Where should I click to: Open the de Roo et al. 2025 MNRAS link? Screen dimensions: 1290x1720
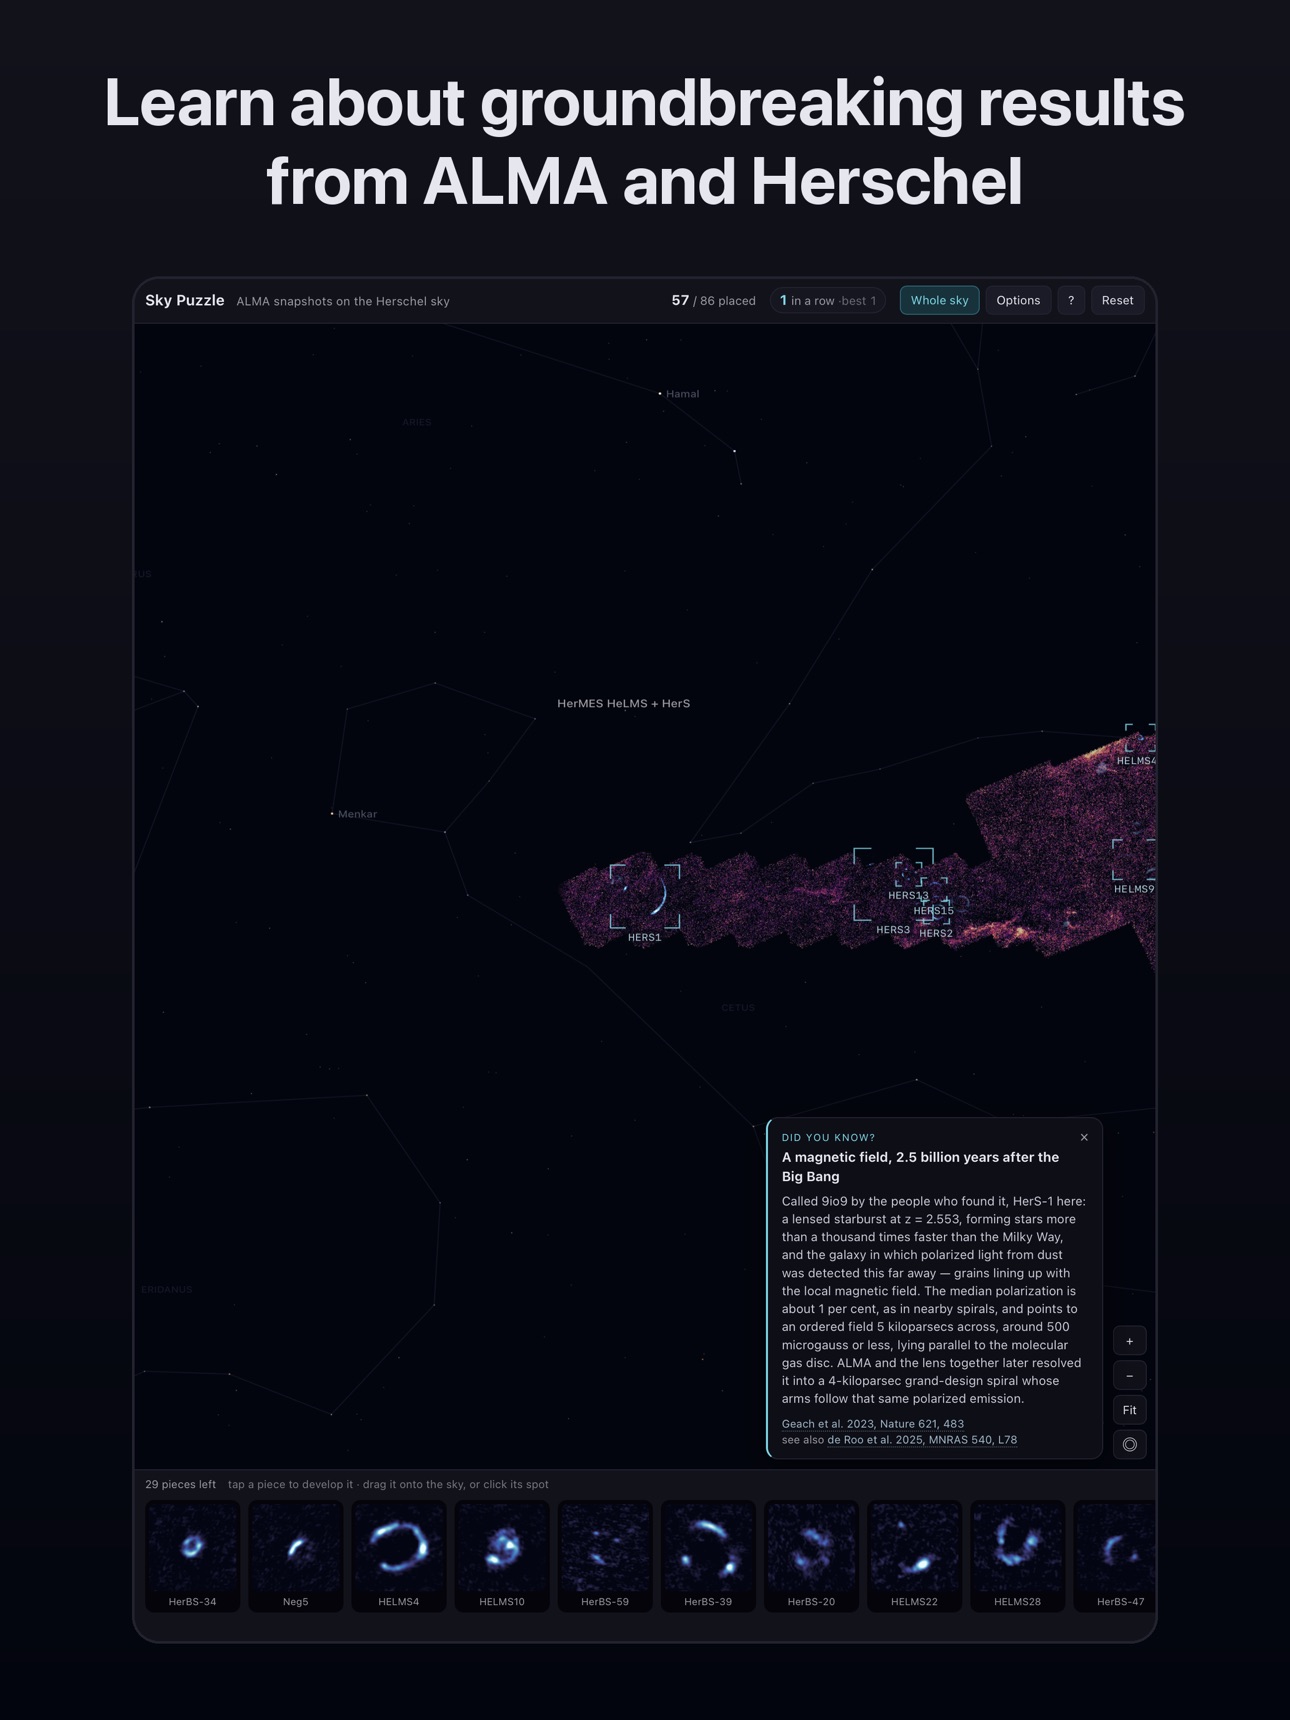tap(922, 1440)
